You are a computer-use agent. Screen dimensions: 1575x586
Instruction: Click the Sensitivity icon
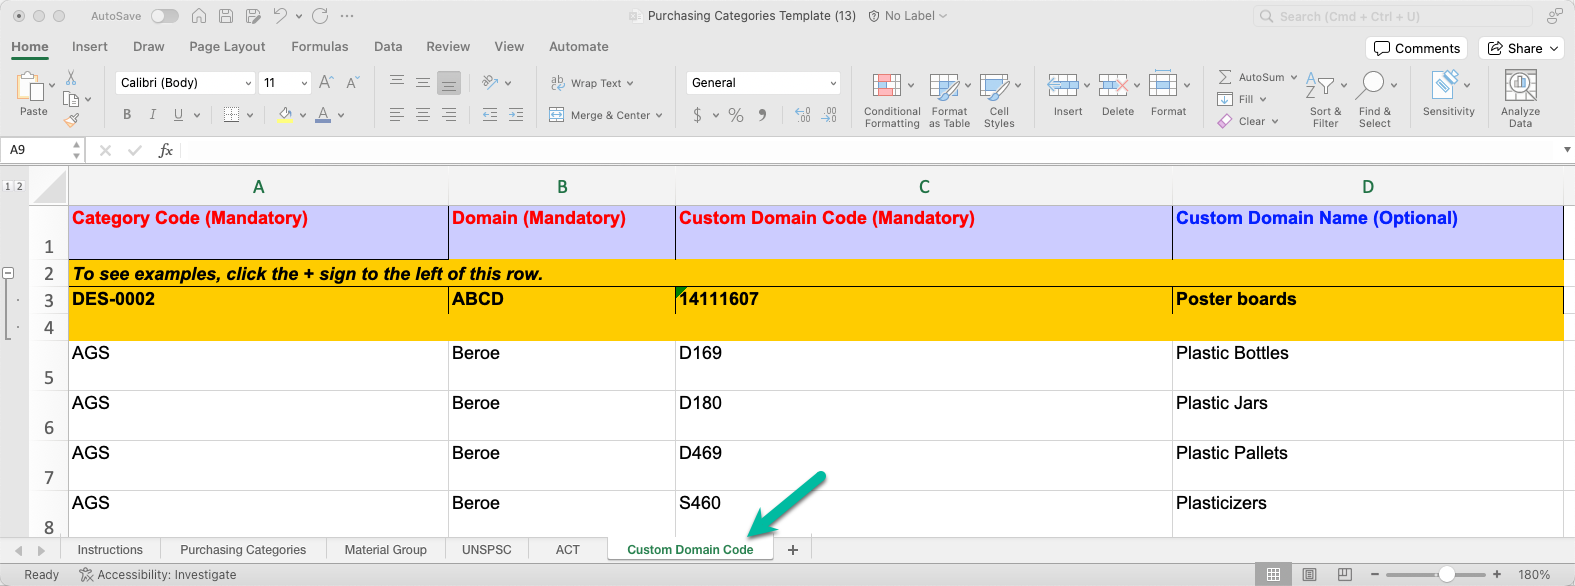(x=1444, y=85)
